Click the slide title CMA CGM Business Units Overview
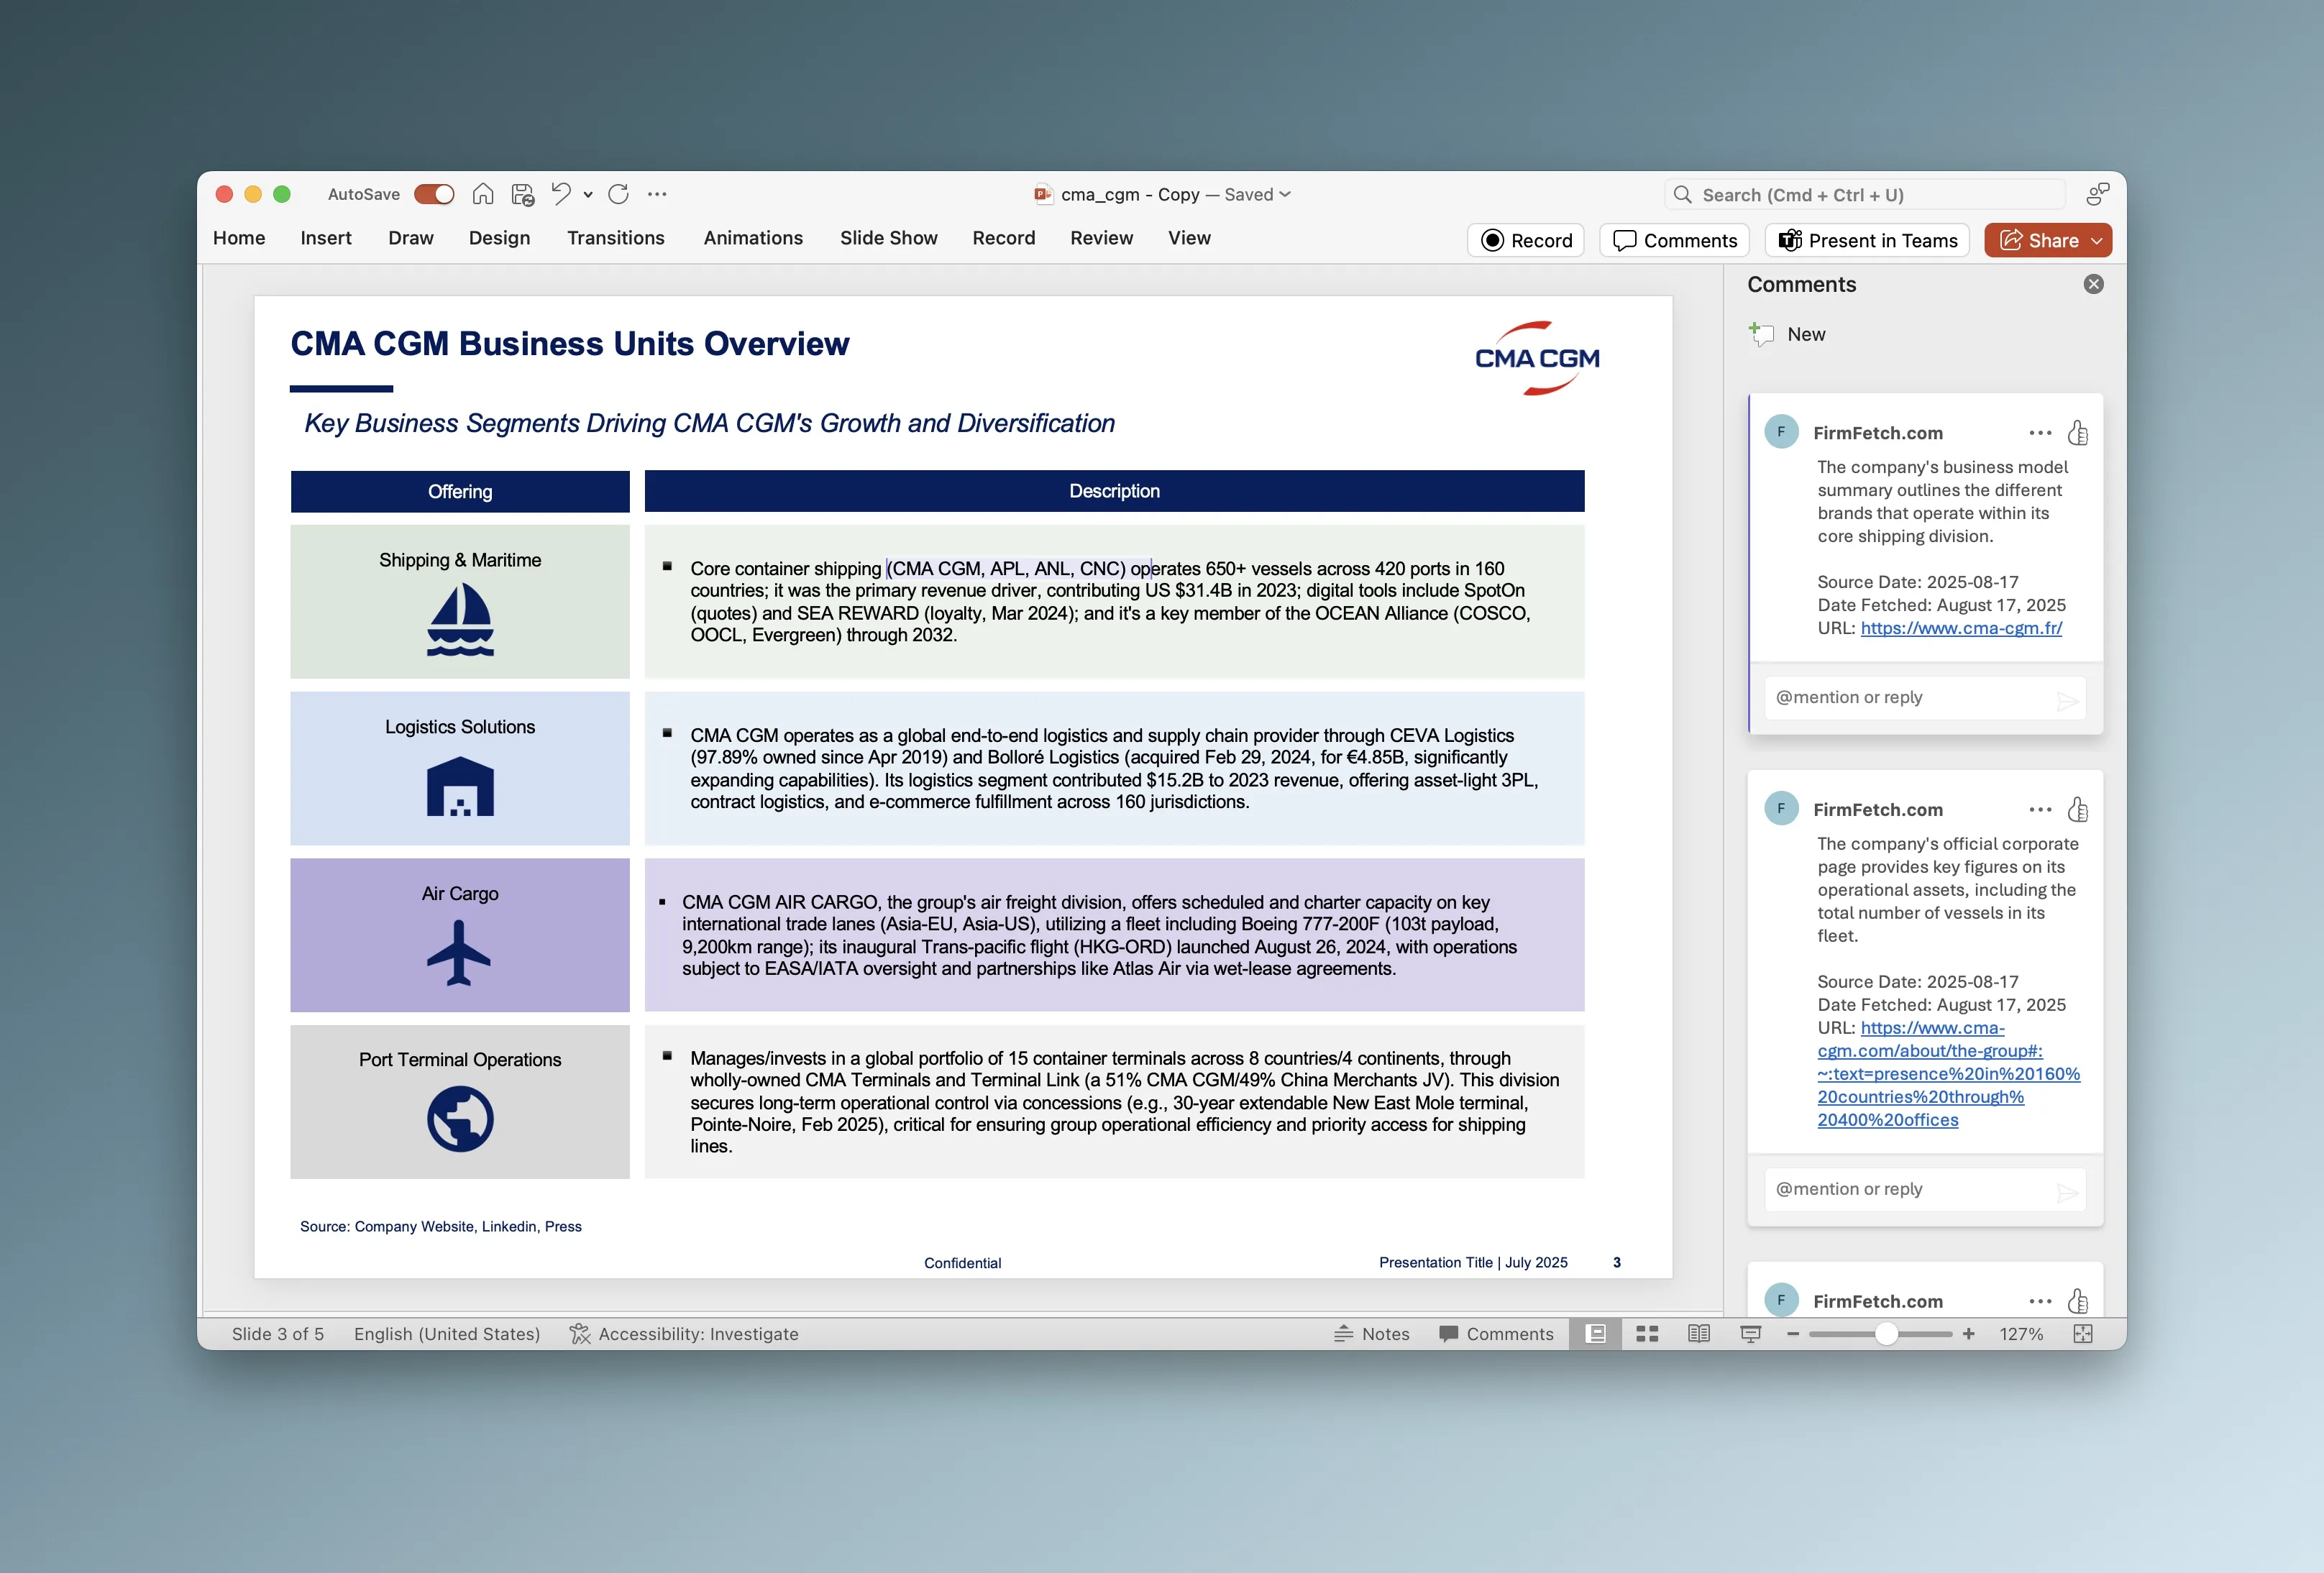 coord(570,344)
